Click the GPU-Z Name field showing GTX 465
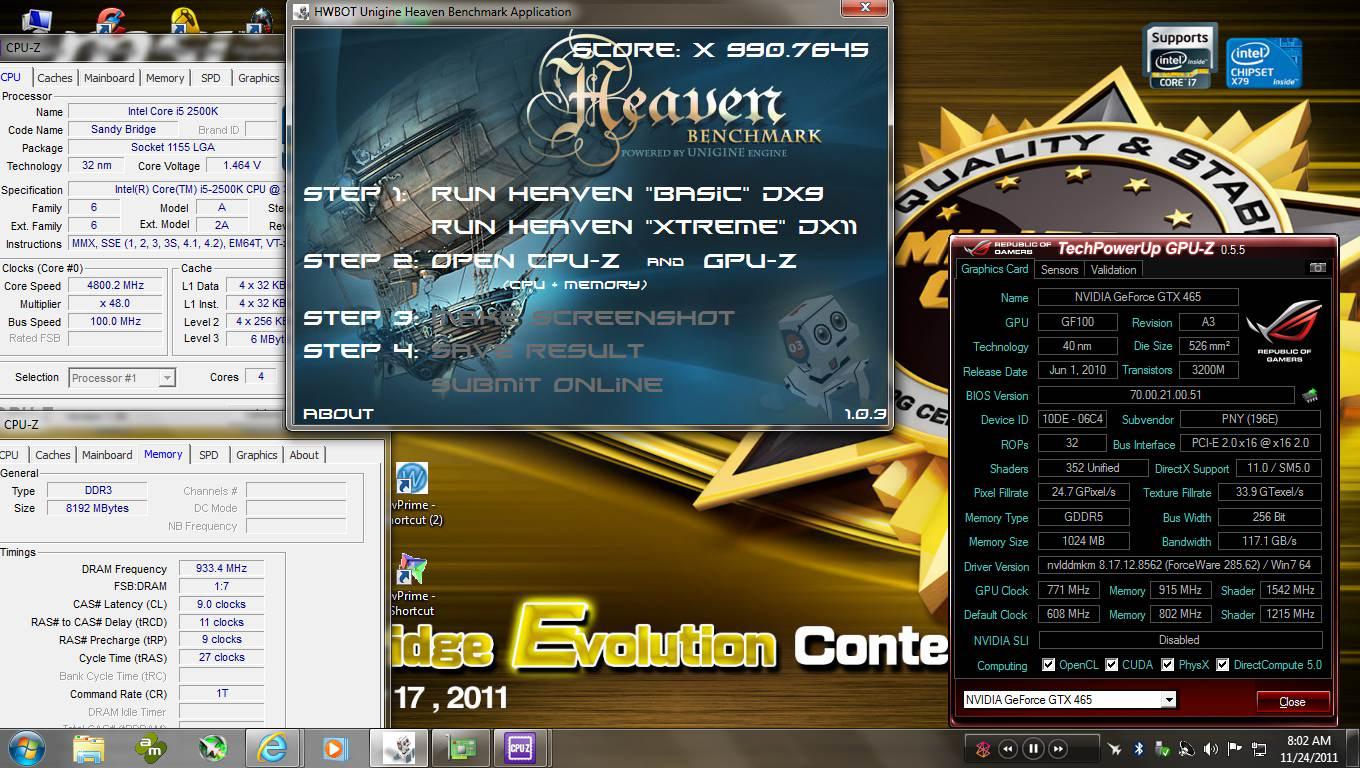This screenshot has width=1360, height=768. click(1138, 297)
